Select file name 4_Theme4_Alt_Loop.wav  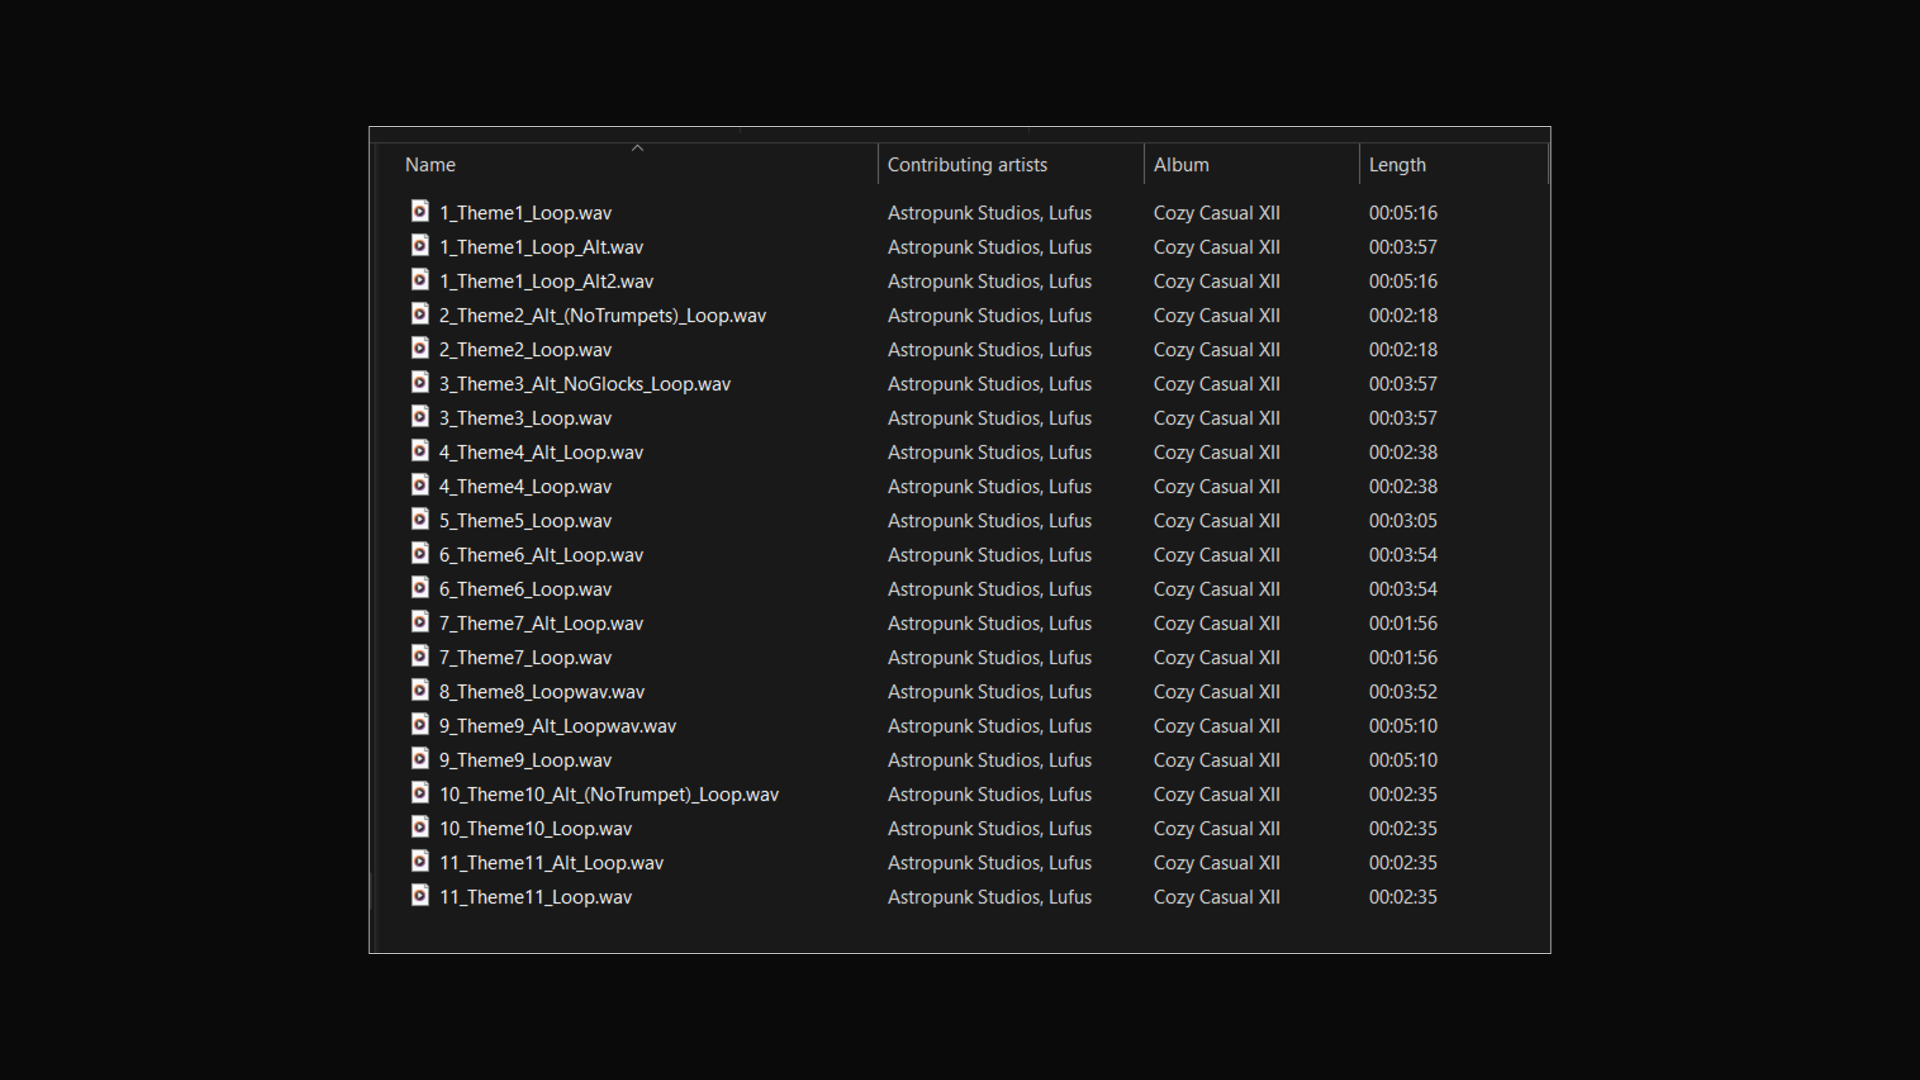tap(541, 452)
